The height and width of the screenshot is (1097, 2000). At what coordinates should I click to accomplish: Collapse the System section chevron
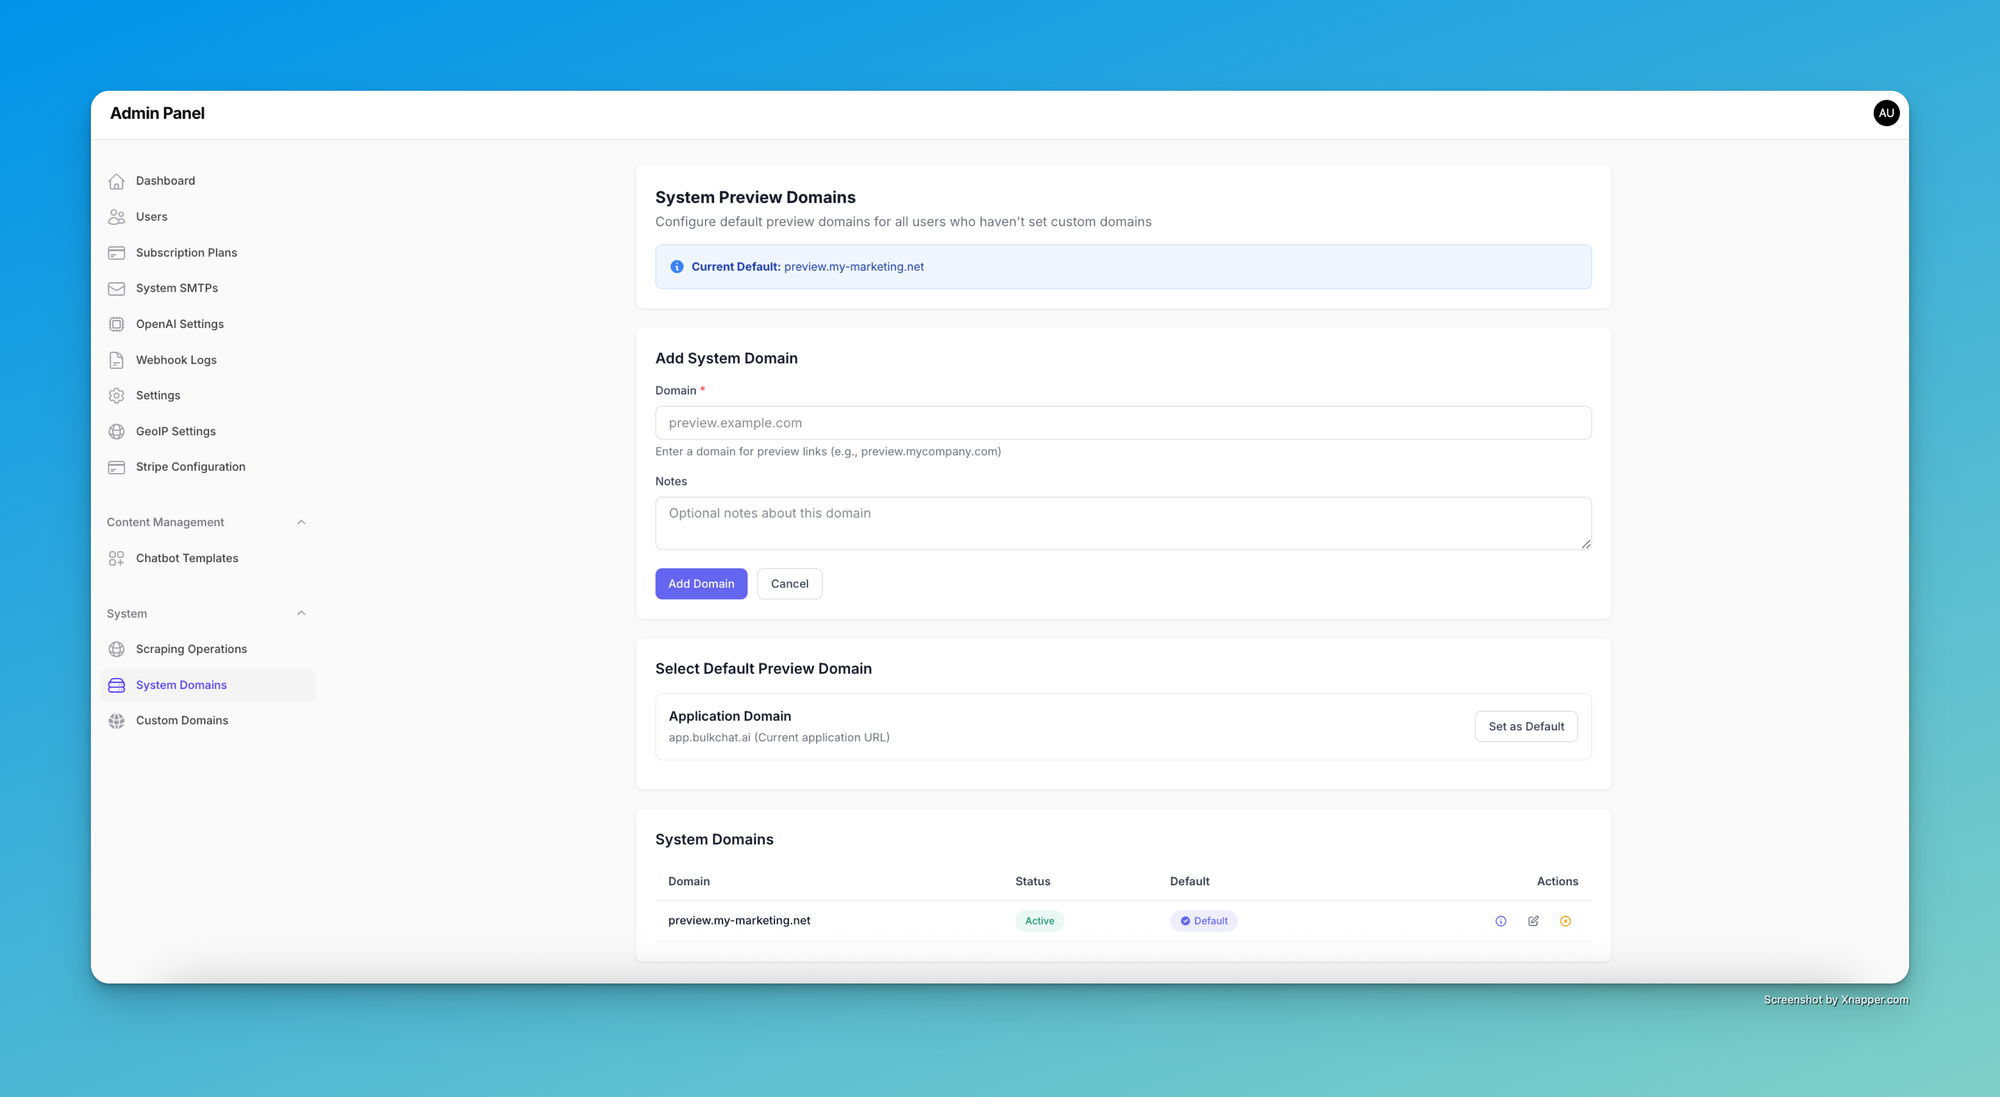pos(301,613)
